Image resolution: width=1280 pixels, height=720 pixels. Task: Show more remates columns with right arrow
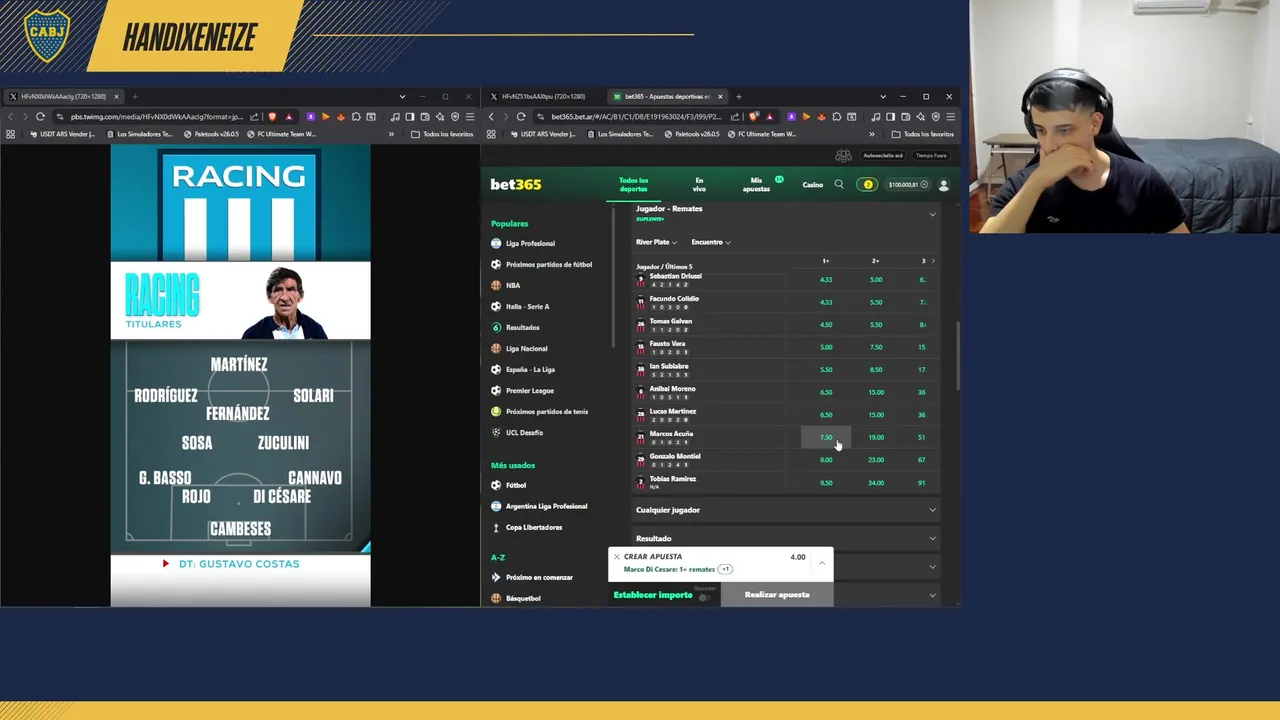point(933,261)
